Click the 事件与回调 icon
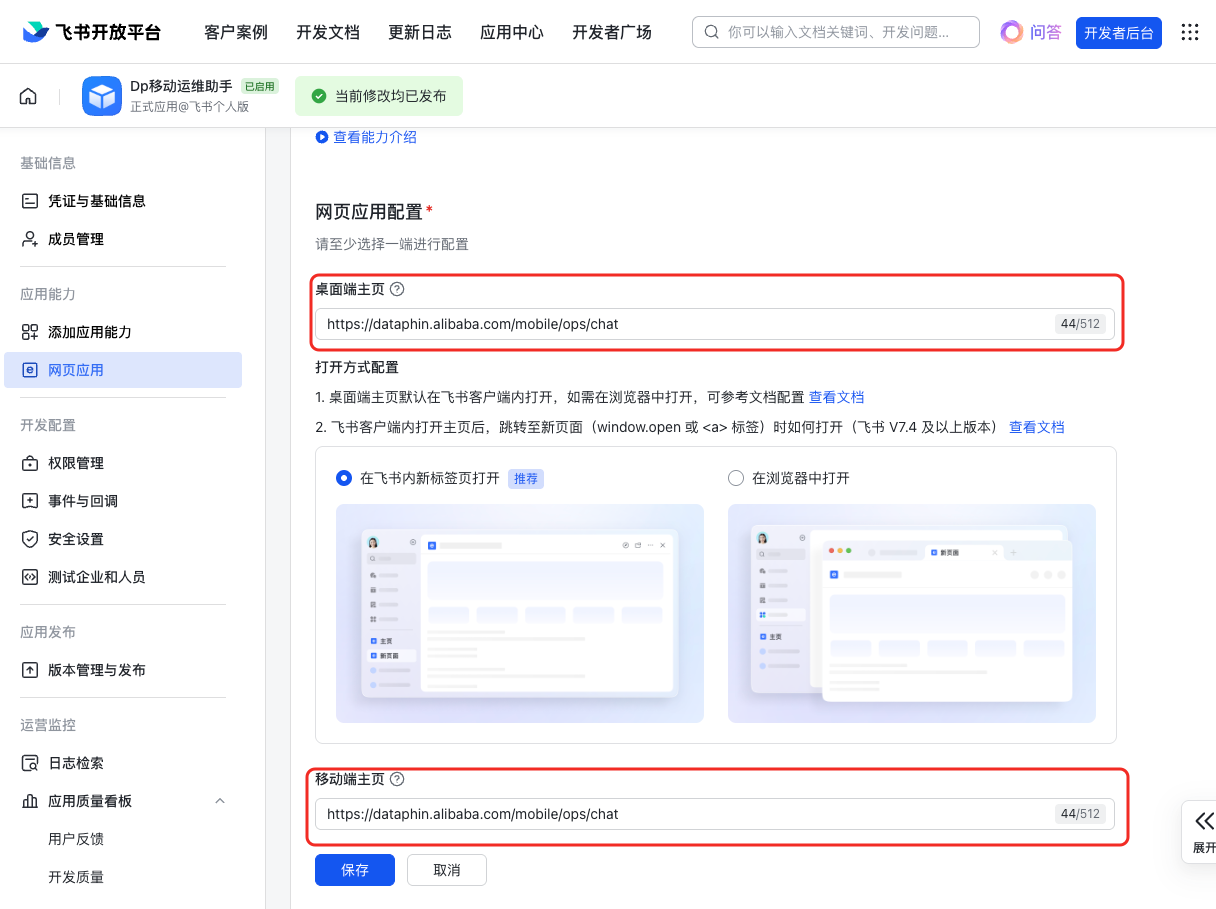1216x909 pixels. point(30,501)
